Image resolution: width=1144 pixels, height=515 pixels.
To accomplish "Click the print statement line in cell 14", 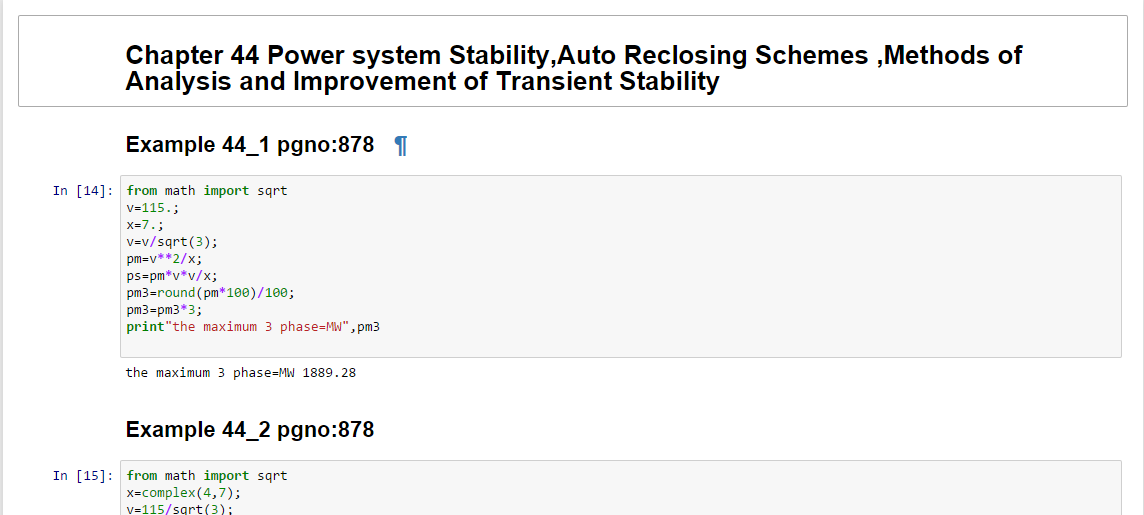I will coord(253,327).
